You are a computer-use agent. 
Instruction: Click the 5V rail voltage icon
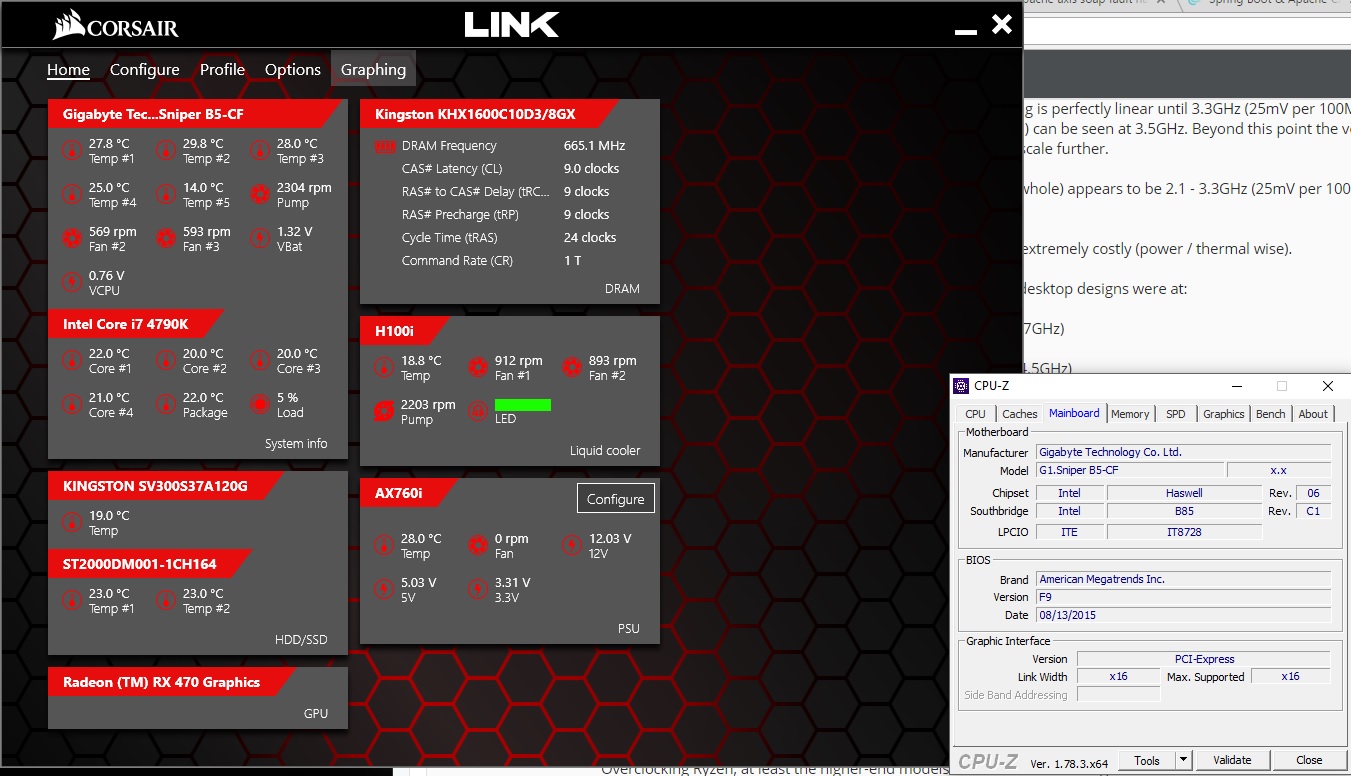tap(384, 589)
